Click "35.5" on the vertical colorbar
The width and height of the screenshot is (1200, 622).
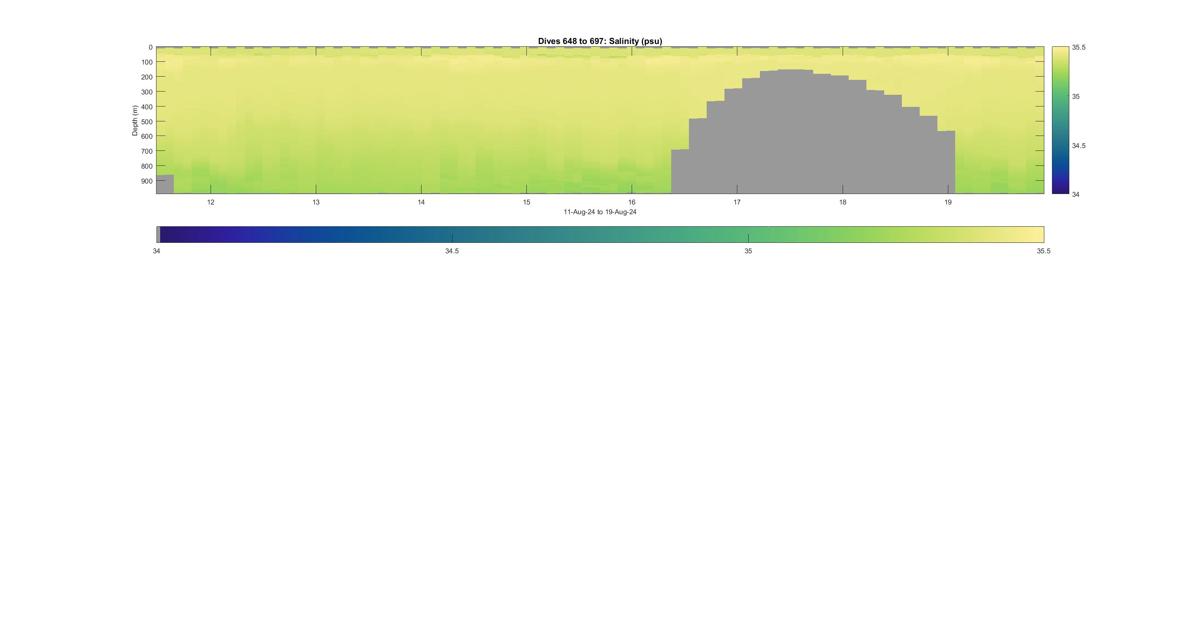coord(1079,47)
